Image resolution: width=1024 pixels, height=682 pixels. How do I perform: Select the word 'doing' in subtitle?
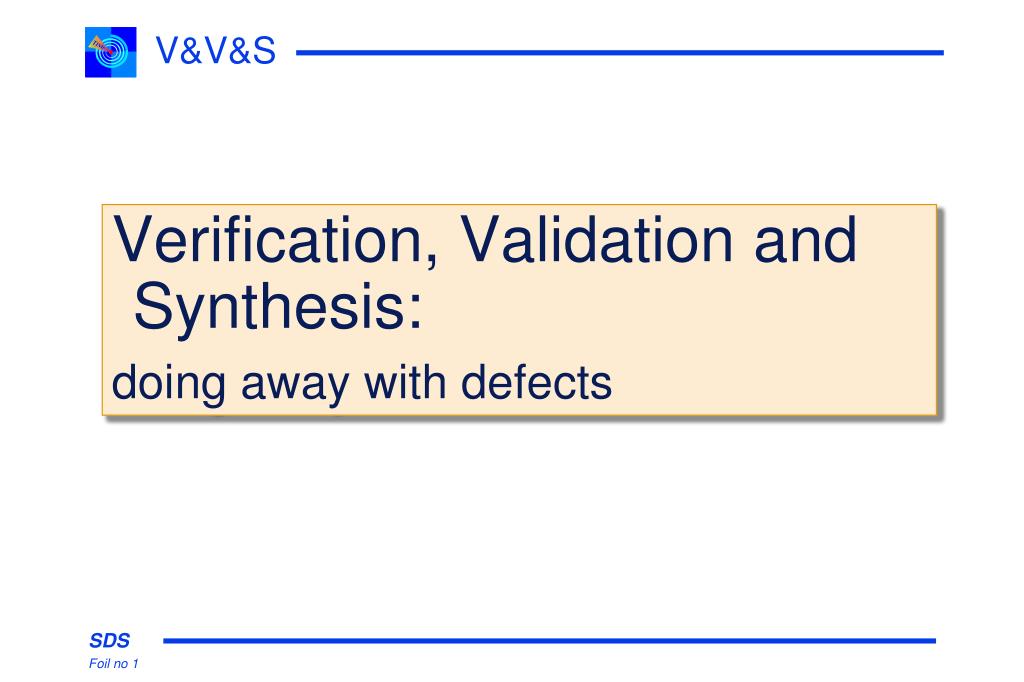point(168,384)
